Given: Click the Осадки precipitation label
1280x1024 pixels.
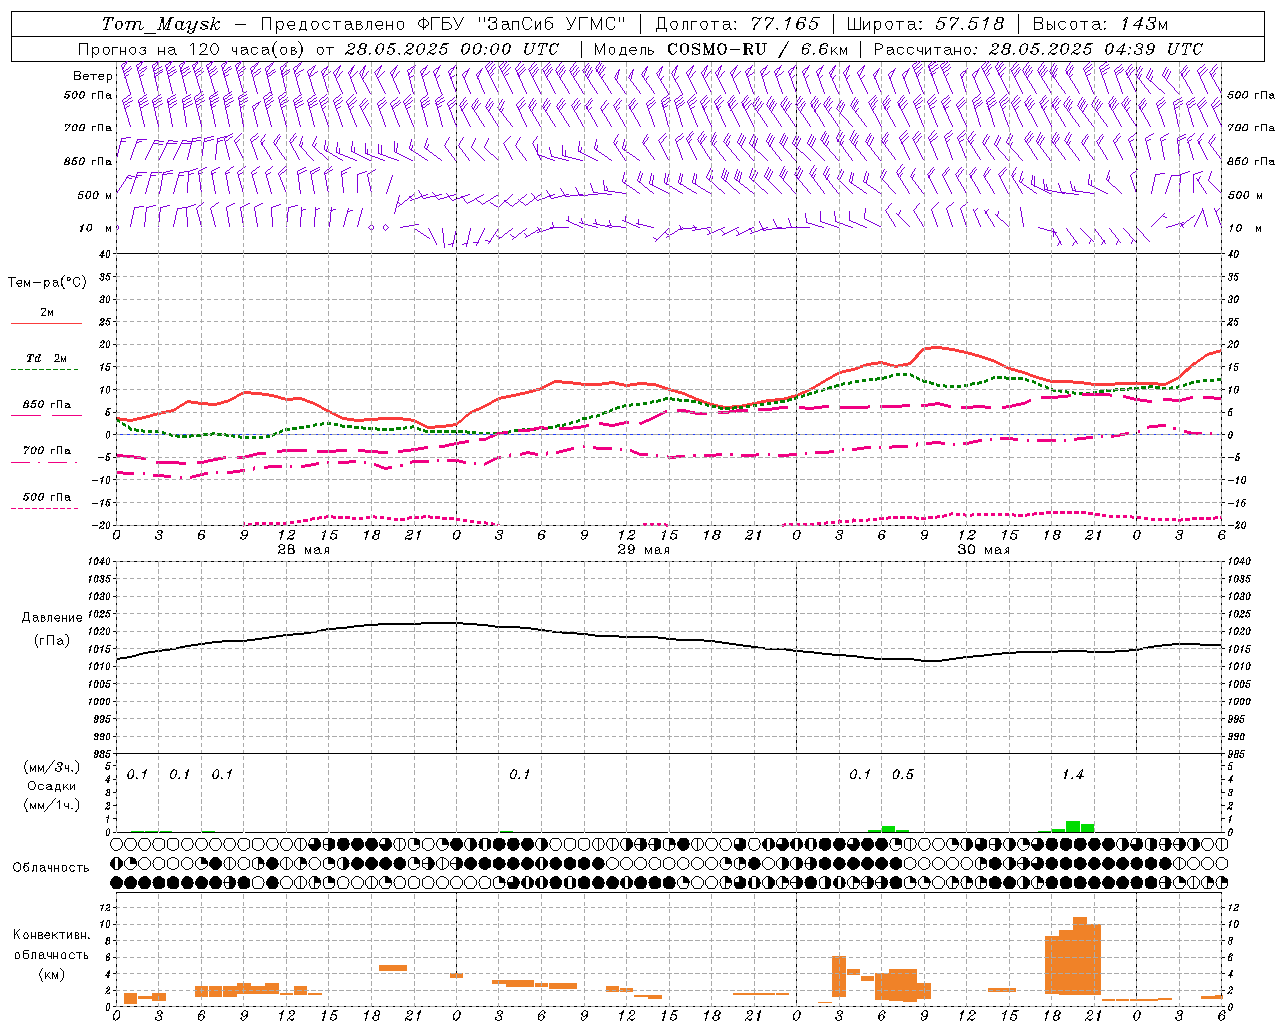Looking at the screenshot, I should pyautogui.click(x=52, y=786).
